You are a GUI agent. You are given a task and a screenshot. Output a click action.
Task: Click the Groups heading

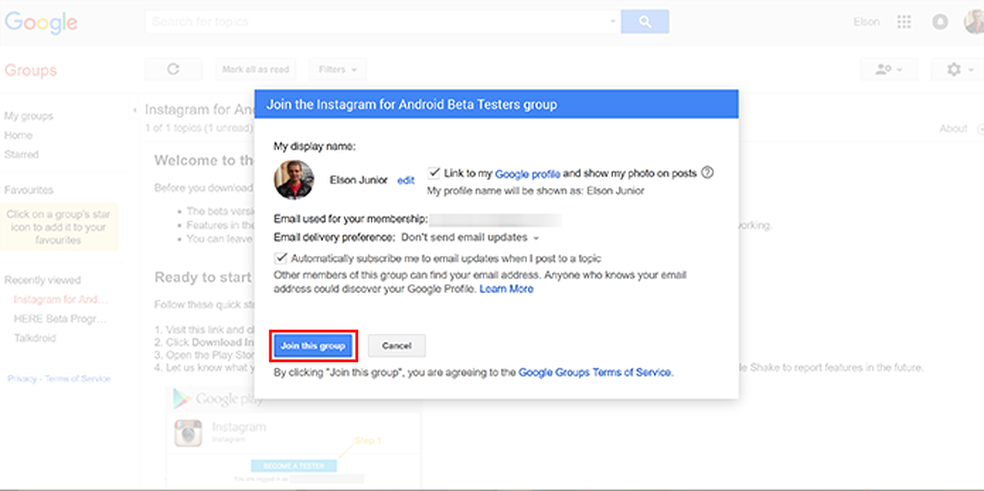30,70
